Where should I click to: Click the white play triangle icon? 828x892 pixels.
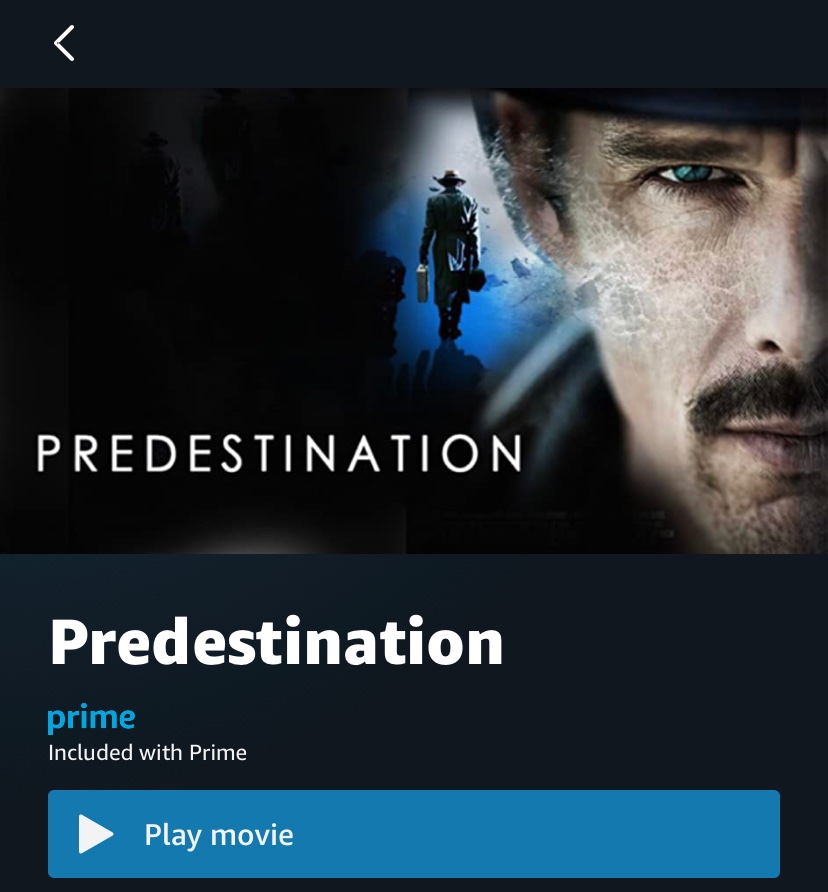pos(96,834)
